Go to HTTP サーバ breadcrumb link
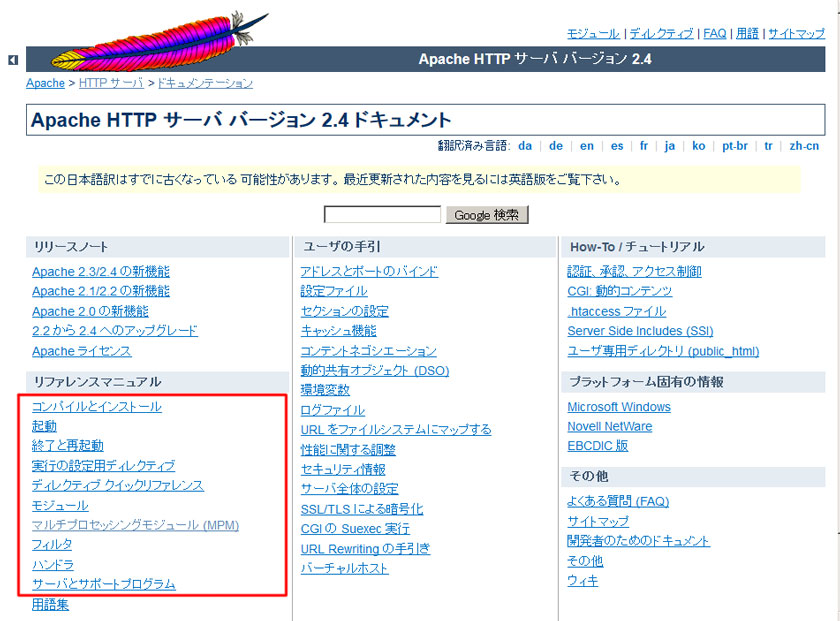The height and width of the screenshot is (621, 840). tap(111, 84)
